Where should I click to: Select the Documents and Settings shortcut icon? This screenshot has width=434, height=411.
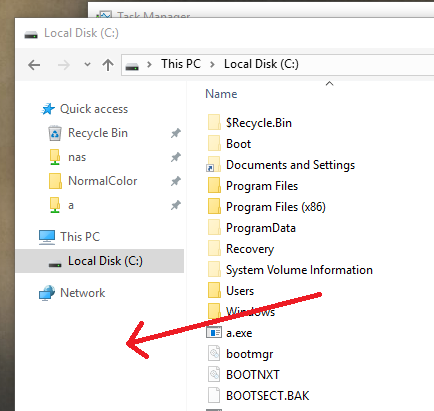pyautogui.click(x=214, y=164)
